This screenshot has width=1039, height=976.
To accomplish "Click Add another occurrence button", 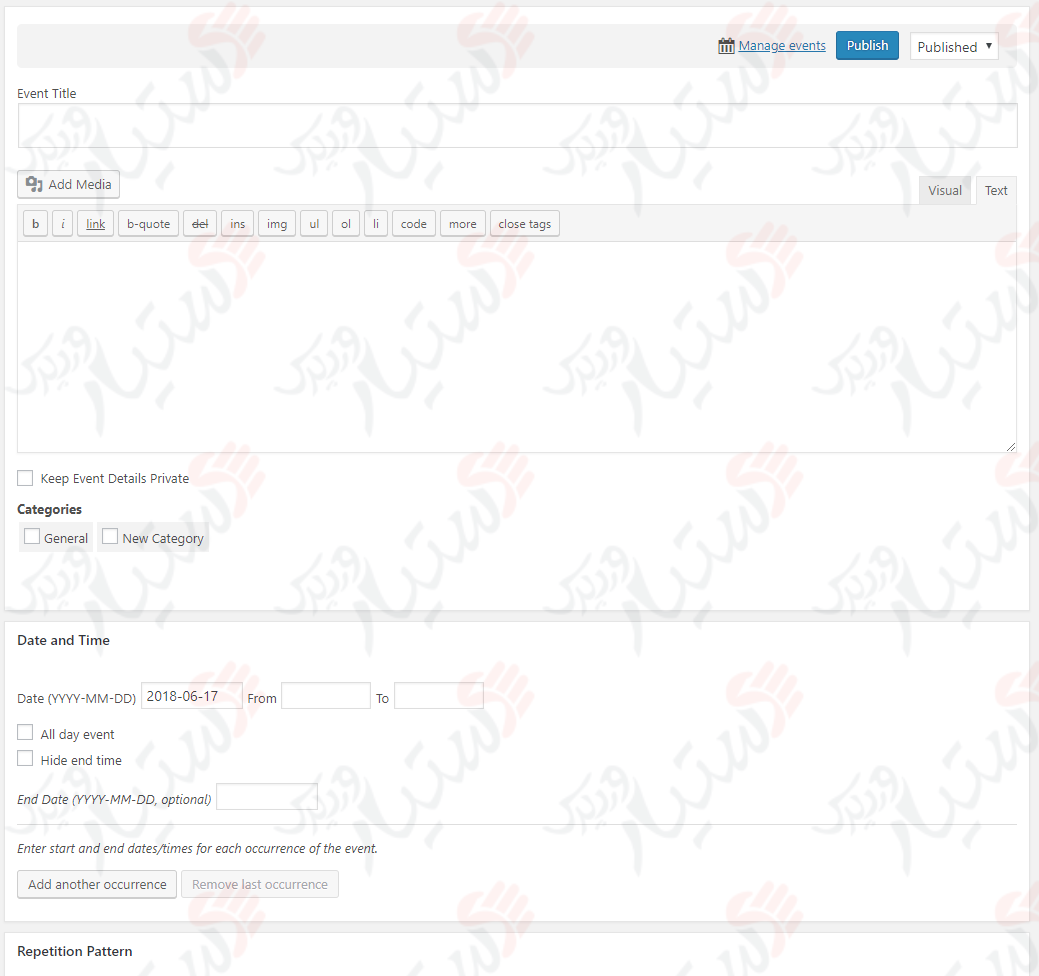I will (x=97, y=884).
